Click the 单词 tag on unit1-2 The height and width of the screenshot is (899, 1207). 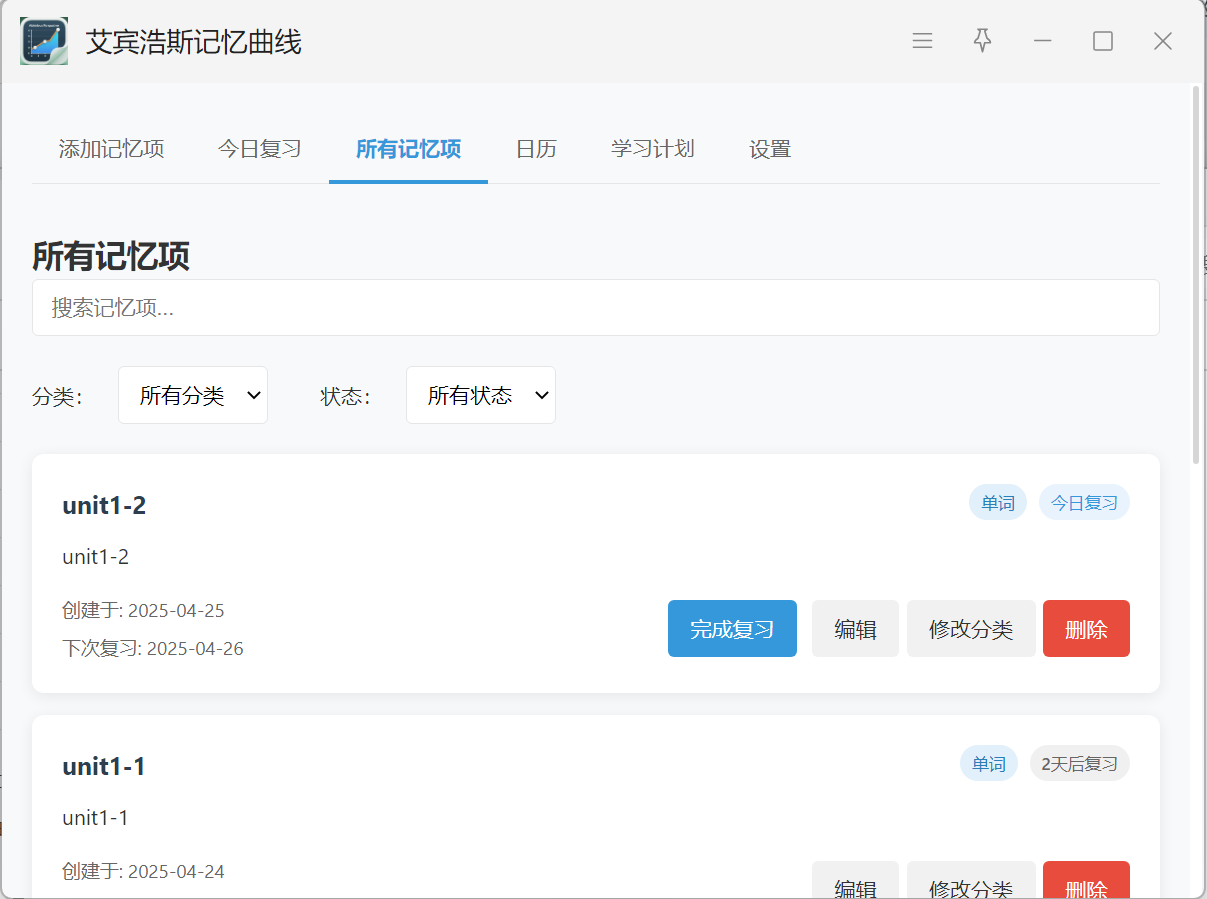[x=998, y=503]
